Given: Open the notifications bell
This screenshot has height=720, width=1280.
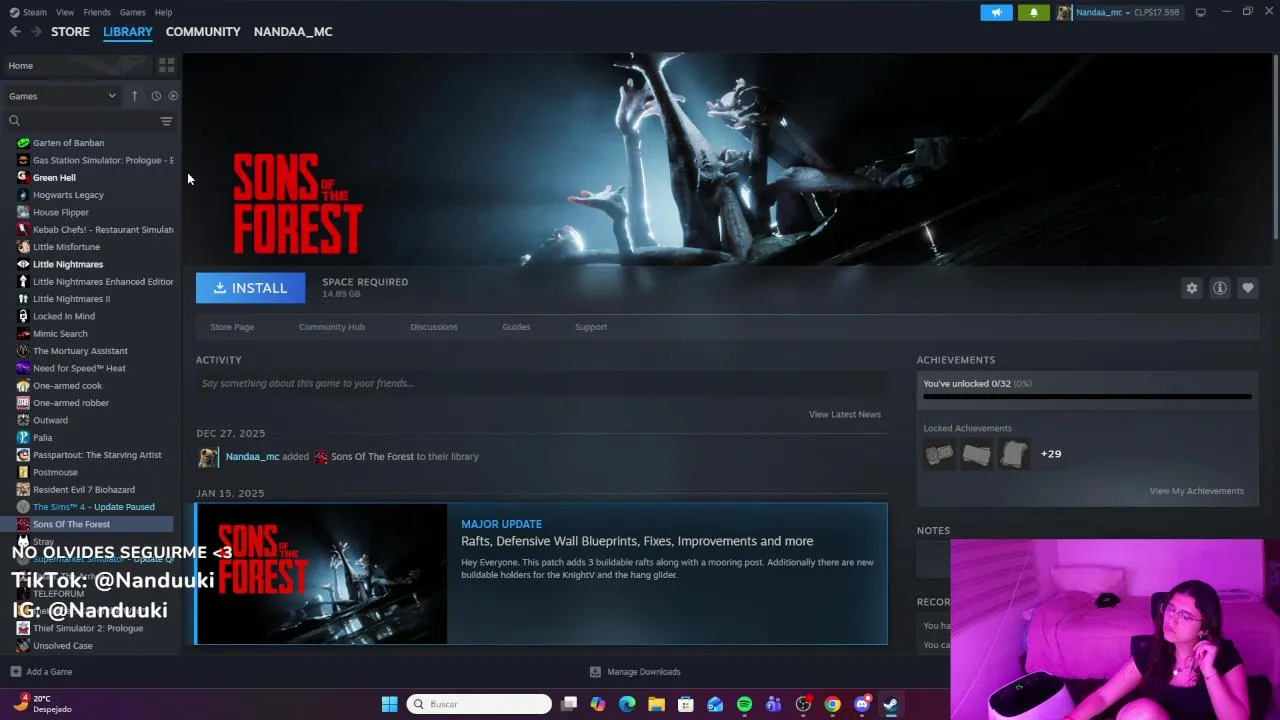Looking at the screenshot, I should (x=1033, y=12).
